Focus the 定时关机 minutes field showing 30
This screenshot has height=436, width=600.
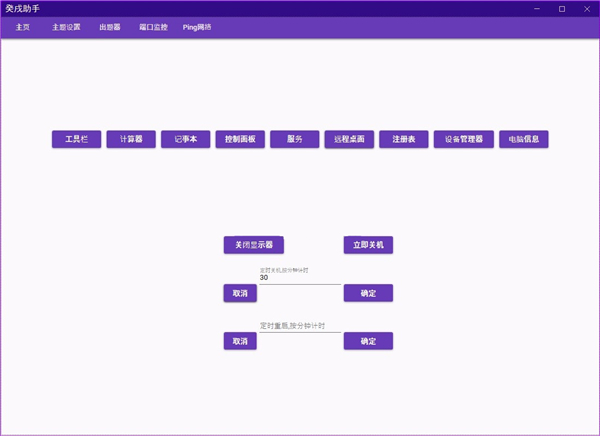coord(299,278)
